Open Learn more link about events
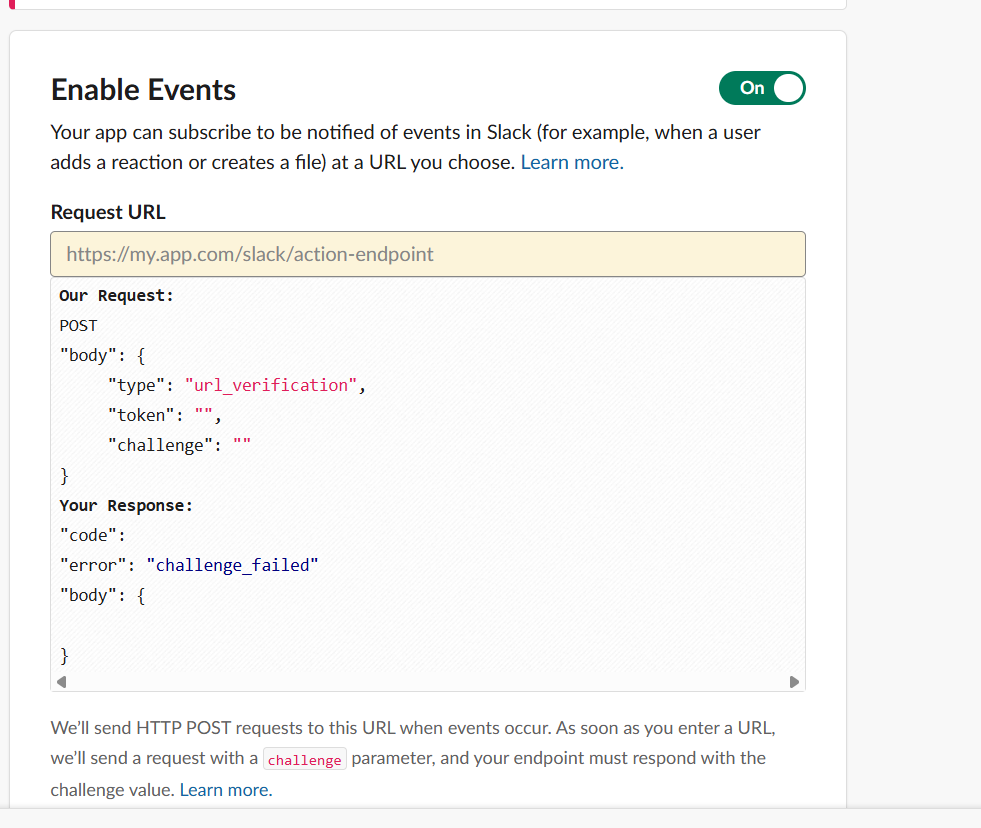Screen dimensions: 981x828 pos(572,162)
